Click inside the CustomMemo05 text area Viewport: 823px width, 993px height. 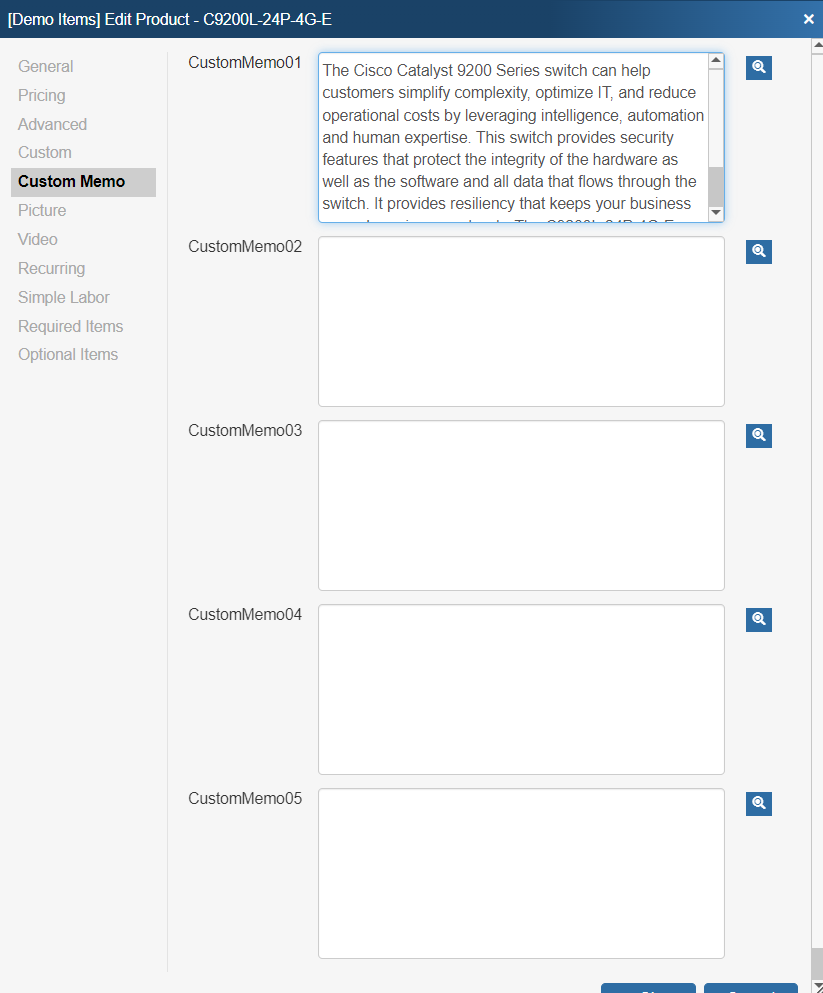(x=521, y=874)
